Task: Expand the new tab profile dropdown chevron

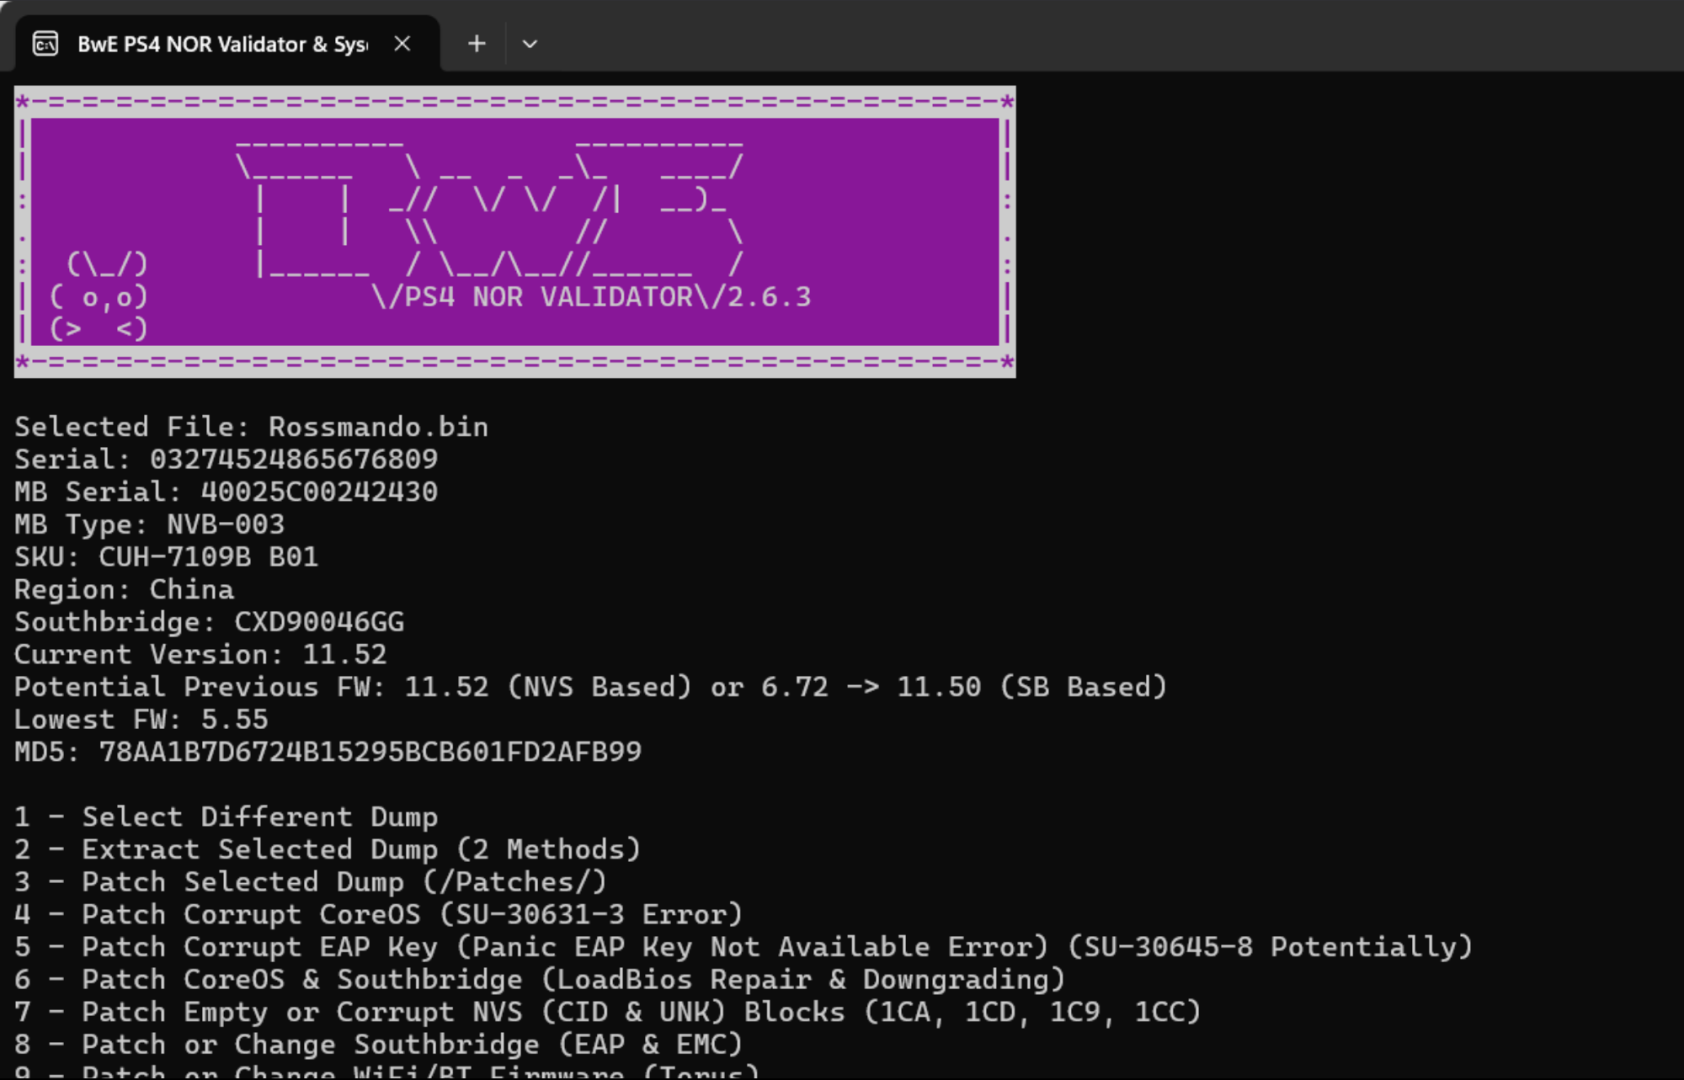Action: pos(530,44)
